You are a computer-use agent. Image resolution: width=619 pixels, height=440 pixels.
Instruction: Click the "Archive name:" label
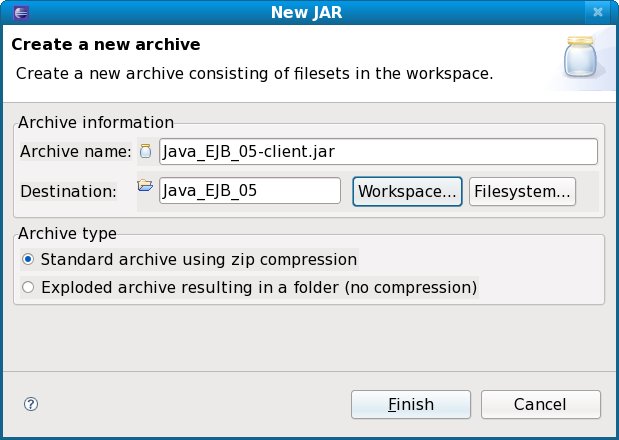(75, 152)
